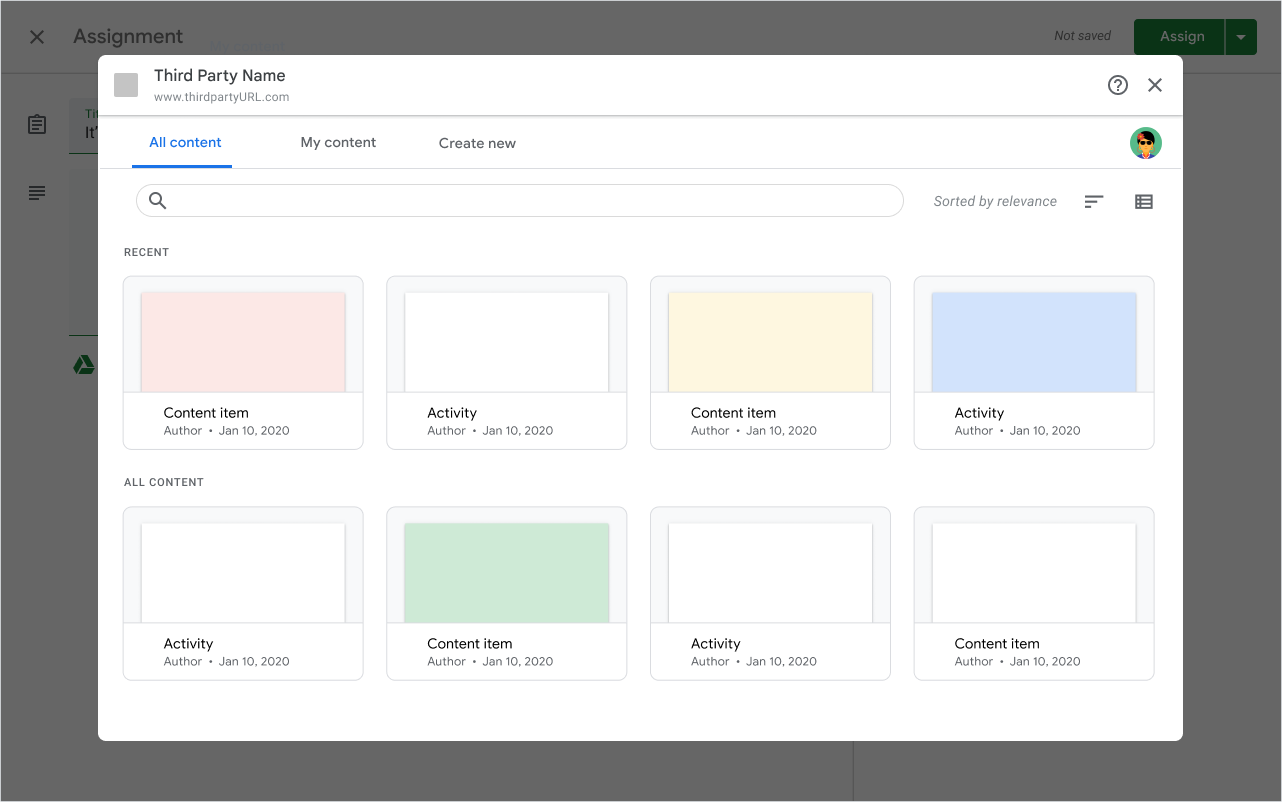The width and height of the screenshot is (1282, 802).
Task: Select the green Content item thumbnail
Action: point(506,571)
